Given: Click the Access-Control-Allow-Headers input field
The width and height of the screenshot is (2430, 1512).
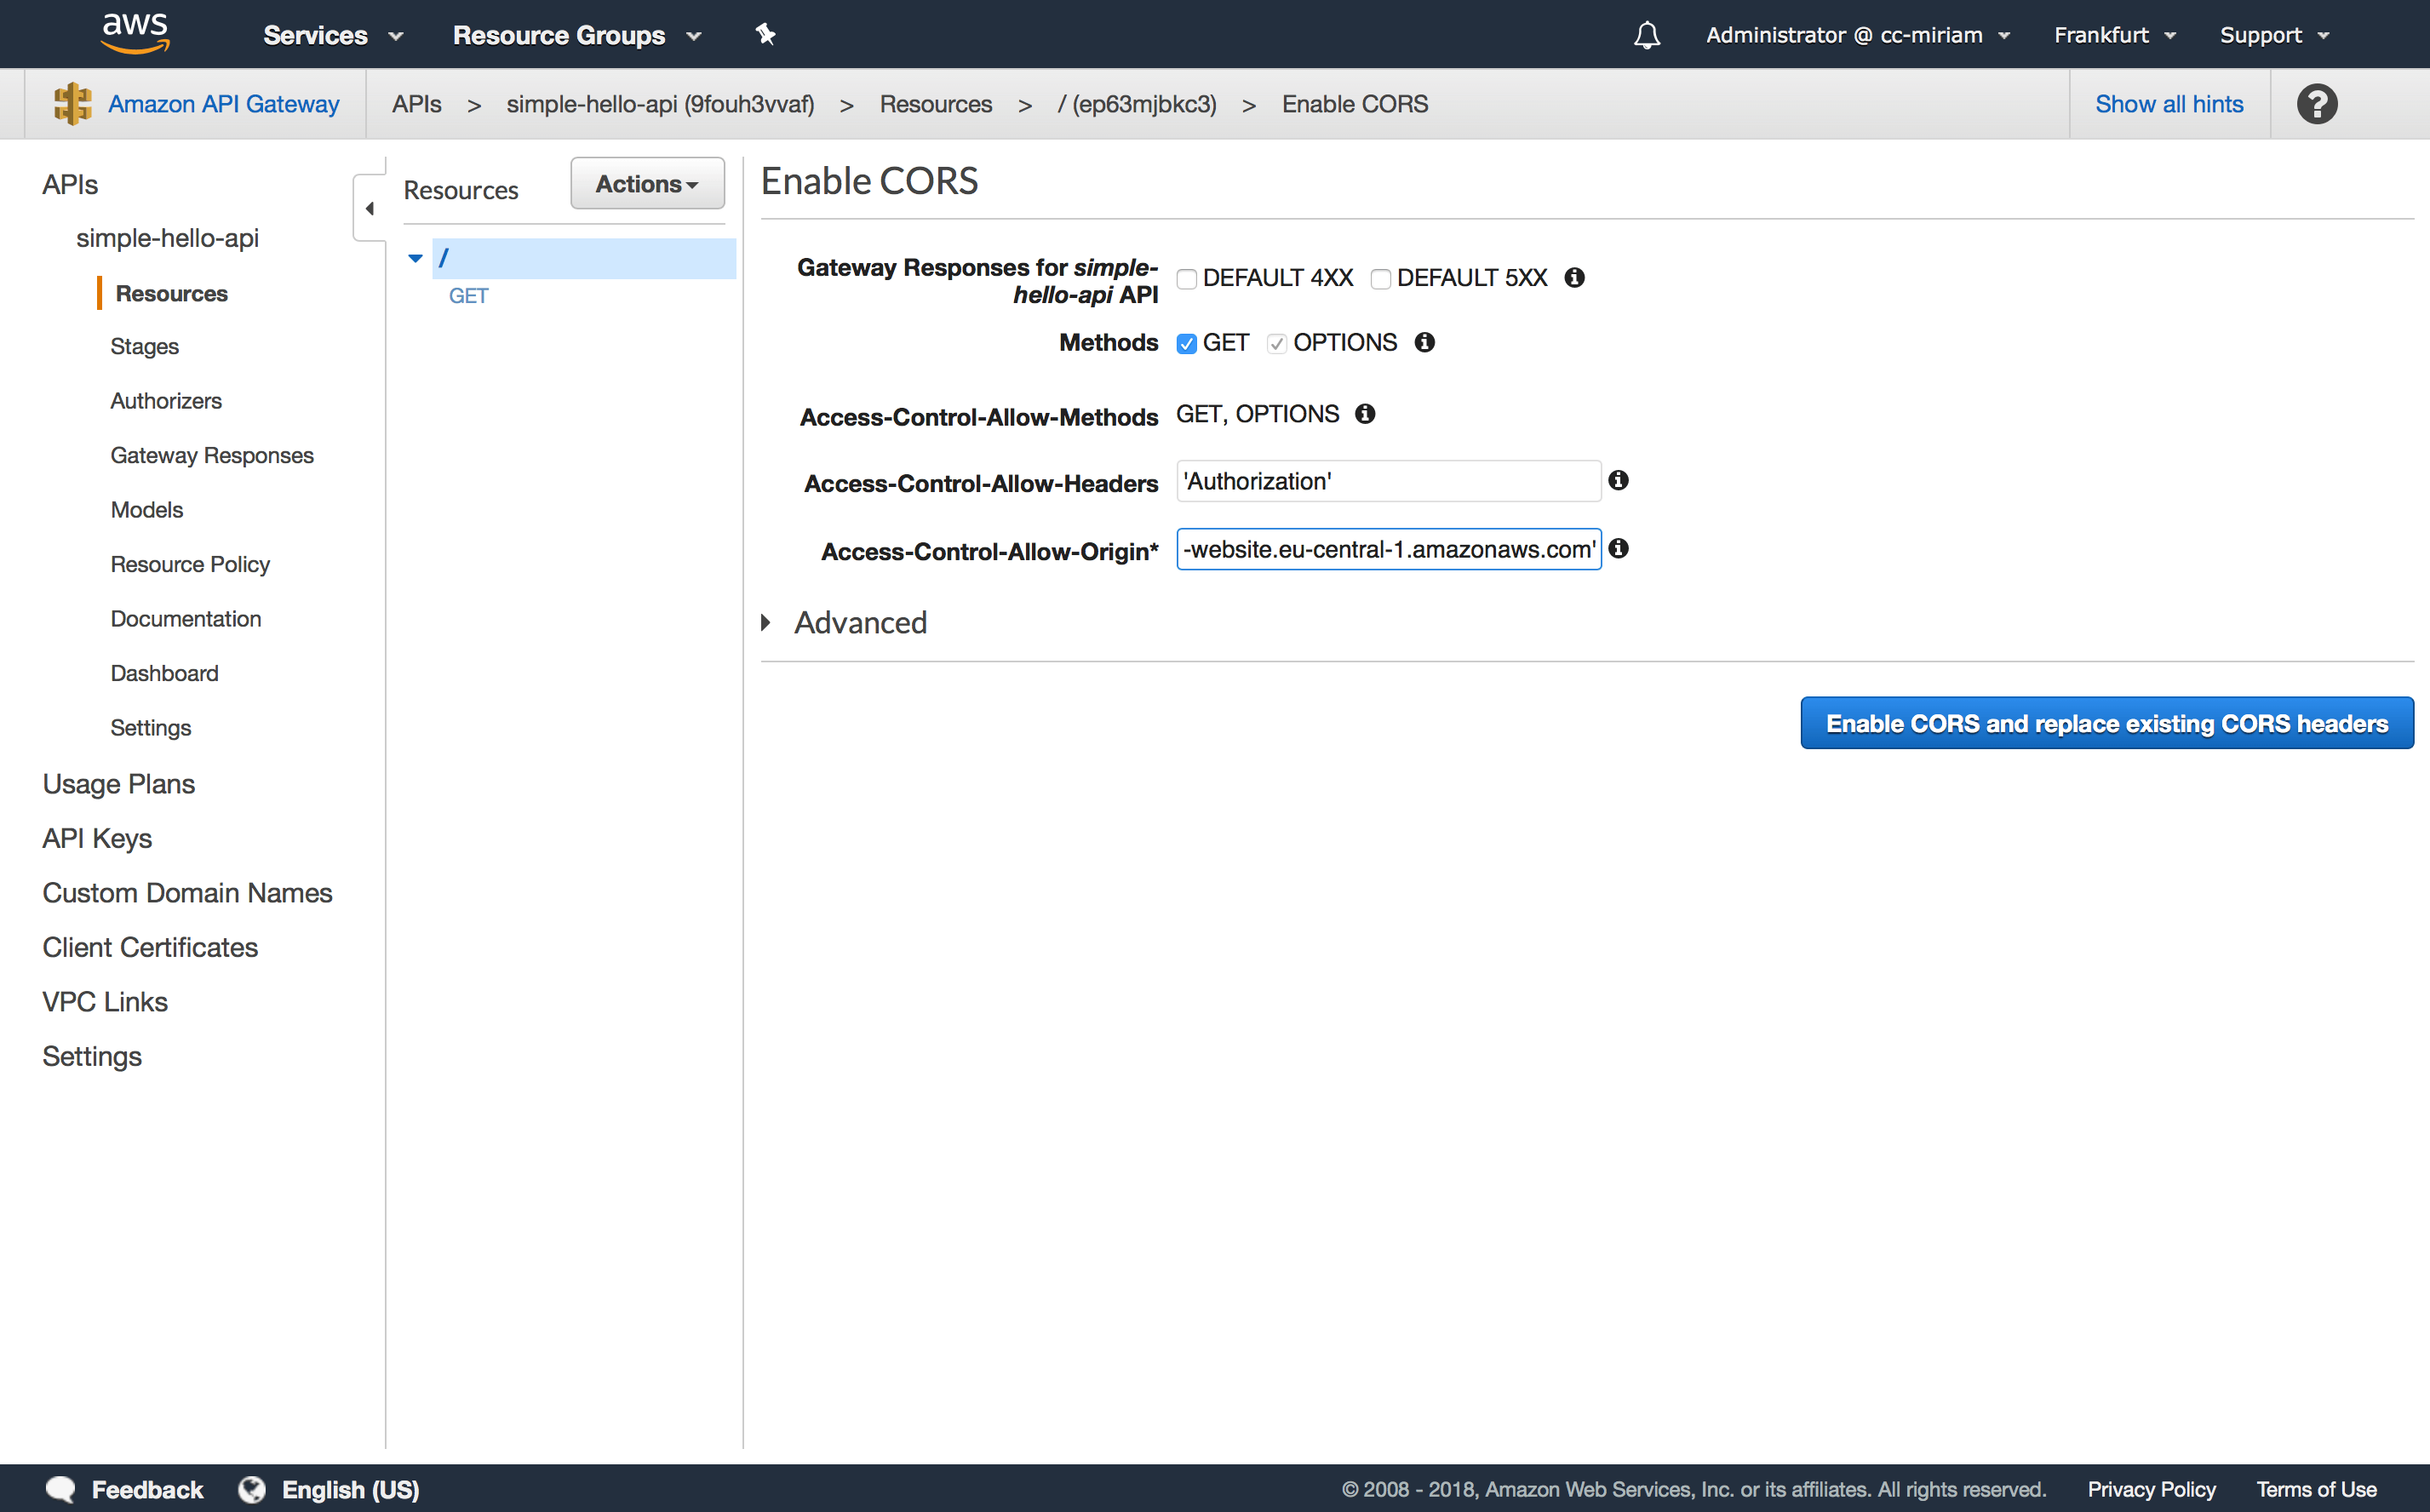Looking at the screenshot, I should 1387,481.
